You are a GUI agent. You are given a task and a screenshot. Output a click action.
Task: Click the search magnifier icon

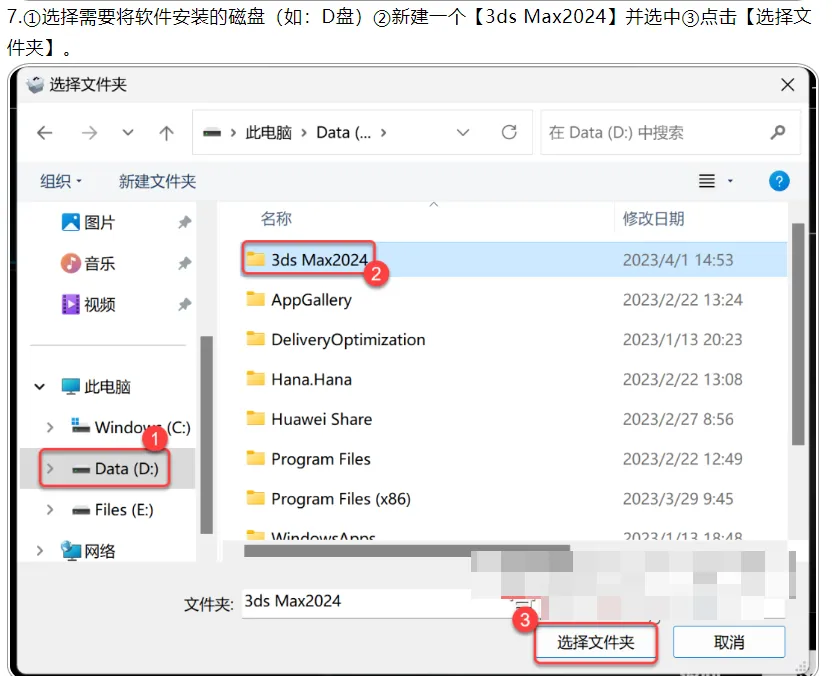[x=778, y=132]
